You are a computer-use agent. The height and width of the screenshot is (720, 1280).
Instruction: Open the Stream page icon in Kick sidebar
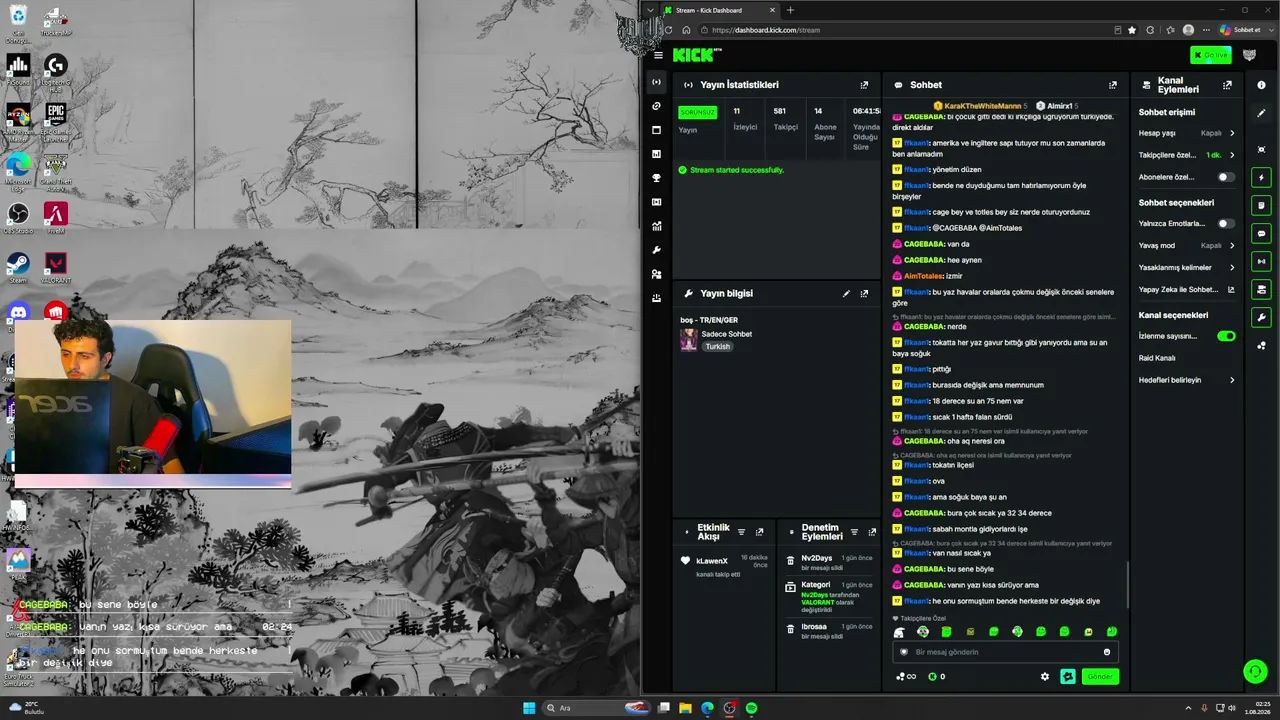(656, 81)
